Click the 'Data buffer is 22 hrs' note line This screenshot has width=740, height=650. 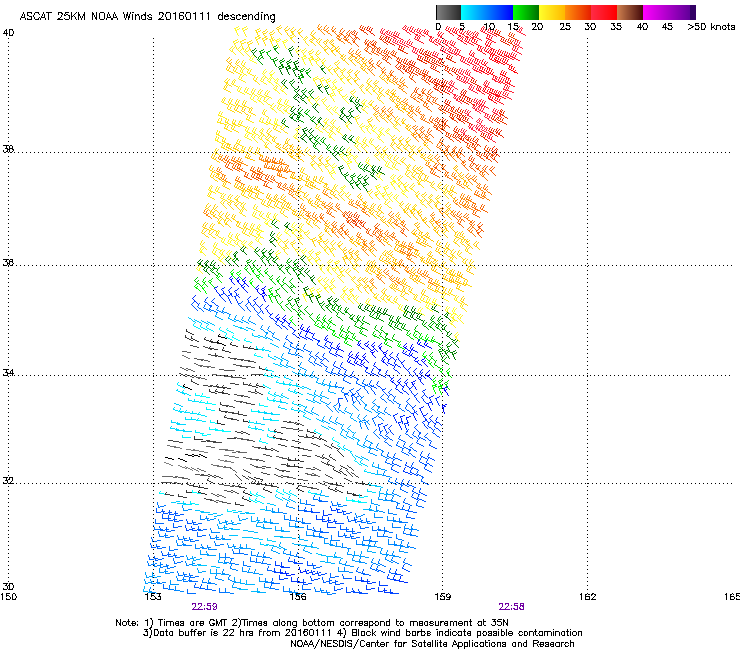point(237,633)
